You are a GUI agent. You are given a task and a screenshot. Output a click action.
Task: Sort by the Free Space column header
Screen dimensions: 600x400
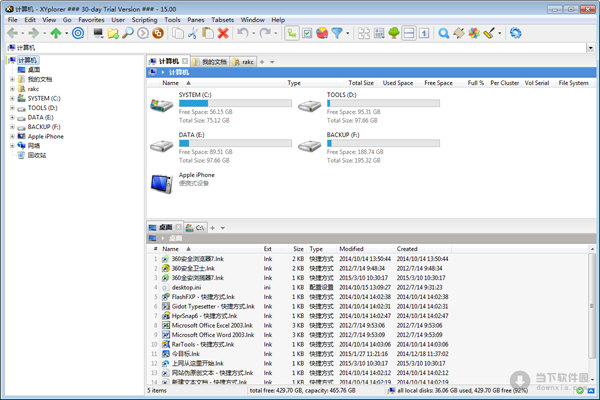tap(439, 83)
